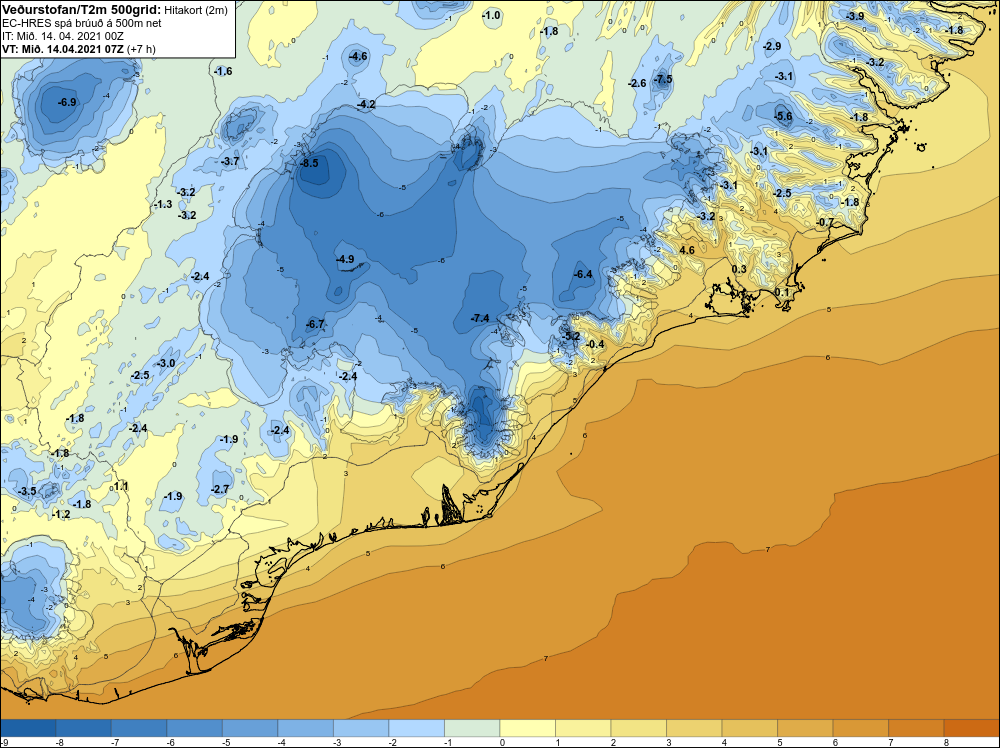This screenshot has height=748, width=1000.
Task: Click the -2.9 temperature value
Action: pos(772,46)
